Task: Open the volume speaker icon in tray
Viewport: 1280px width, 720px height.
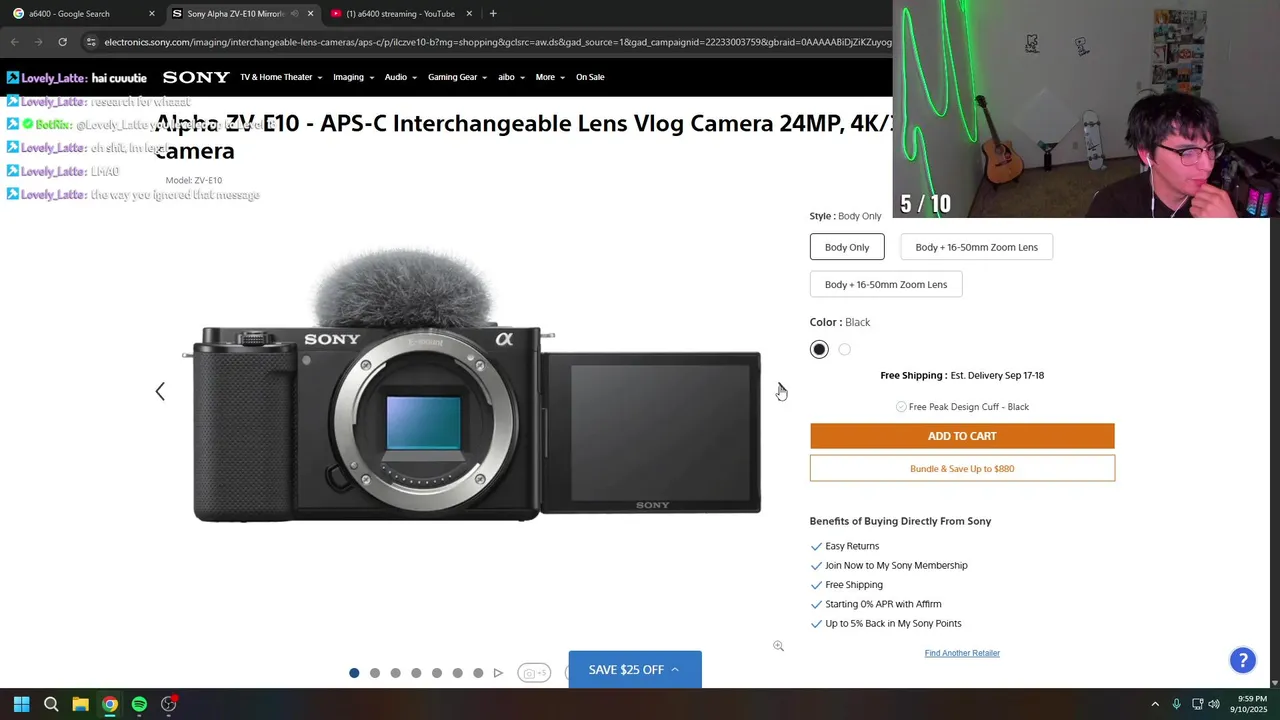Action: pos(1214,704)
